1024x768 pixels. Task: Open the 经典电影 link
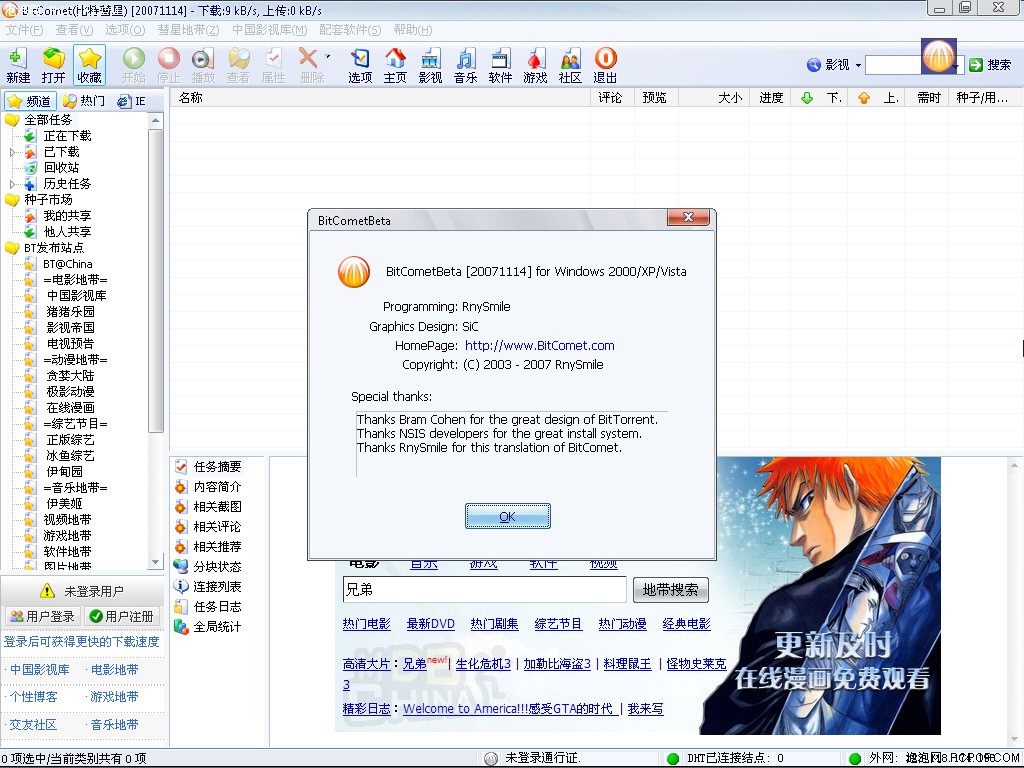[686, 624]
